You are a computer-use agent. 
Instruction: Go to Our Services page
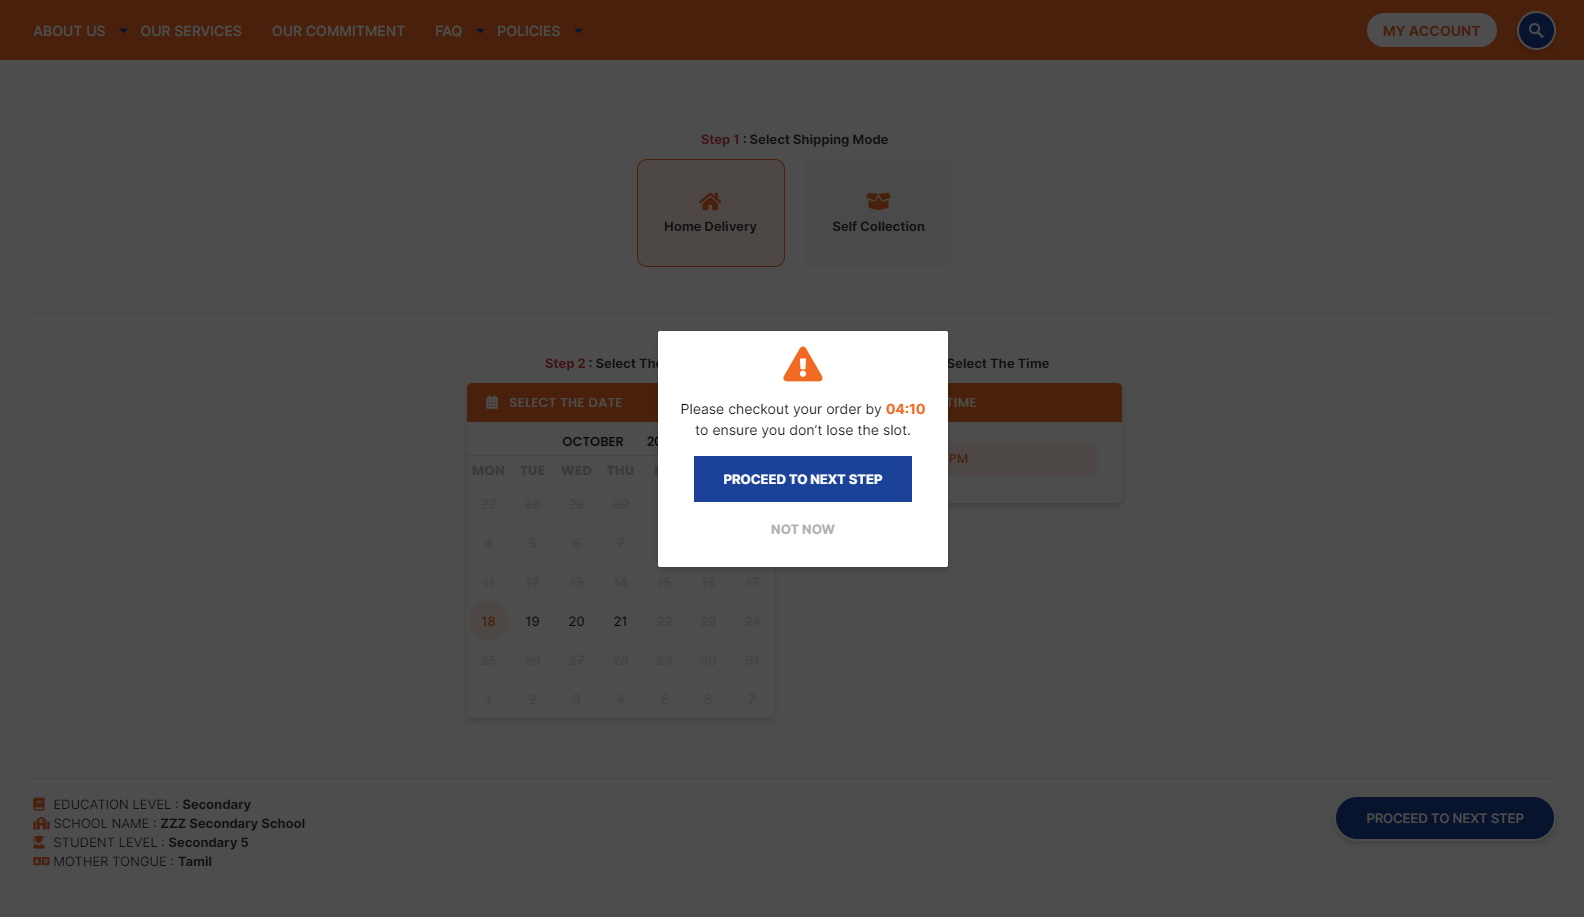(191, 31)
